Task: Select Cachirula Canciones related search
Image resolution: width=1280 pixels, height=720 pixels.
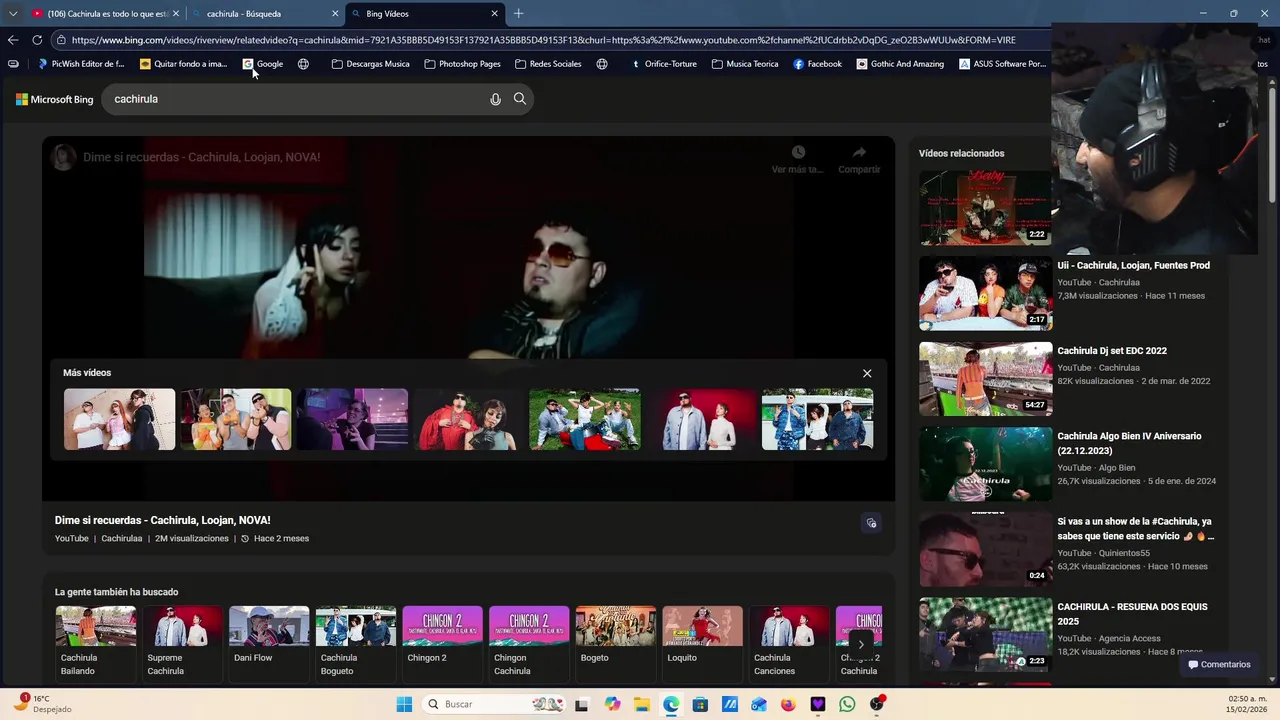Action: coord(789,642)
